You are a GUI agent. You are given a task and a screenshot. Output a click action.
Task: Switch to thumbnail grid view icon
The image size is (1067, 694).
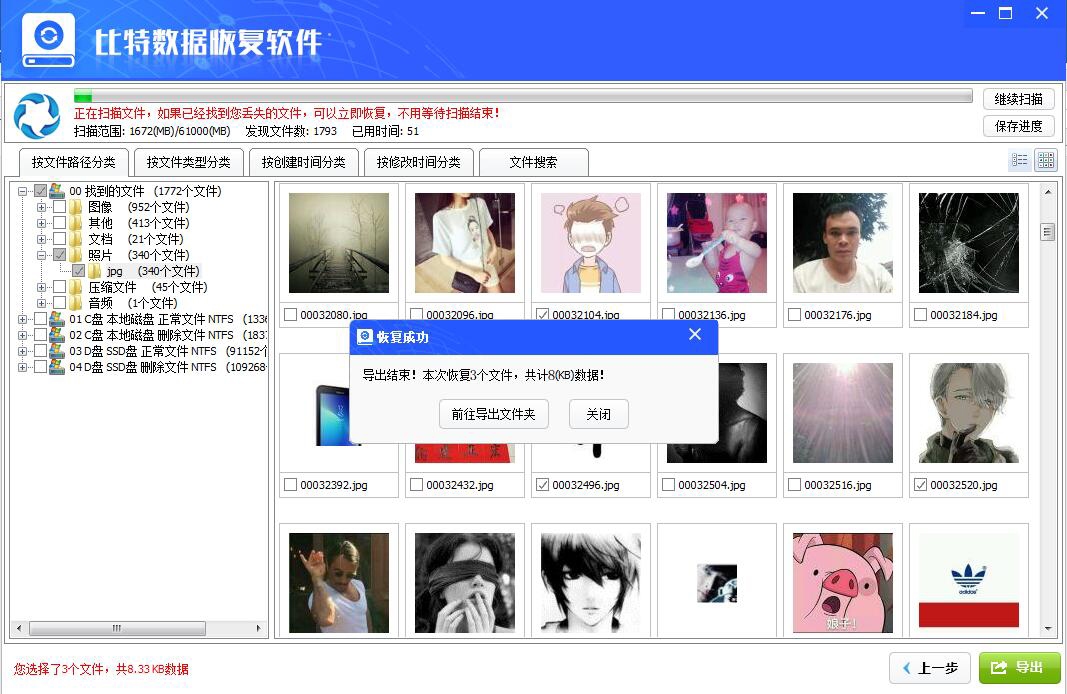pyautogui.click(x=1046, y=161)
